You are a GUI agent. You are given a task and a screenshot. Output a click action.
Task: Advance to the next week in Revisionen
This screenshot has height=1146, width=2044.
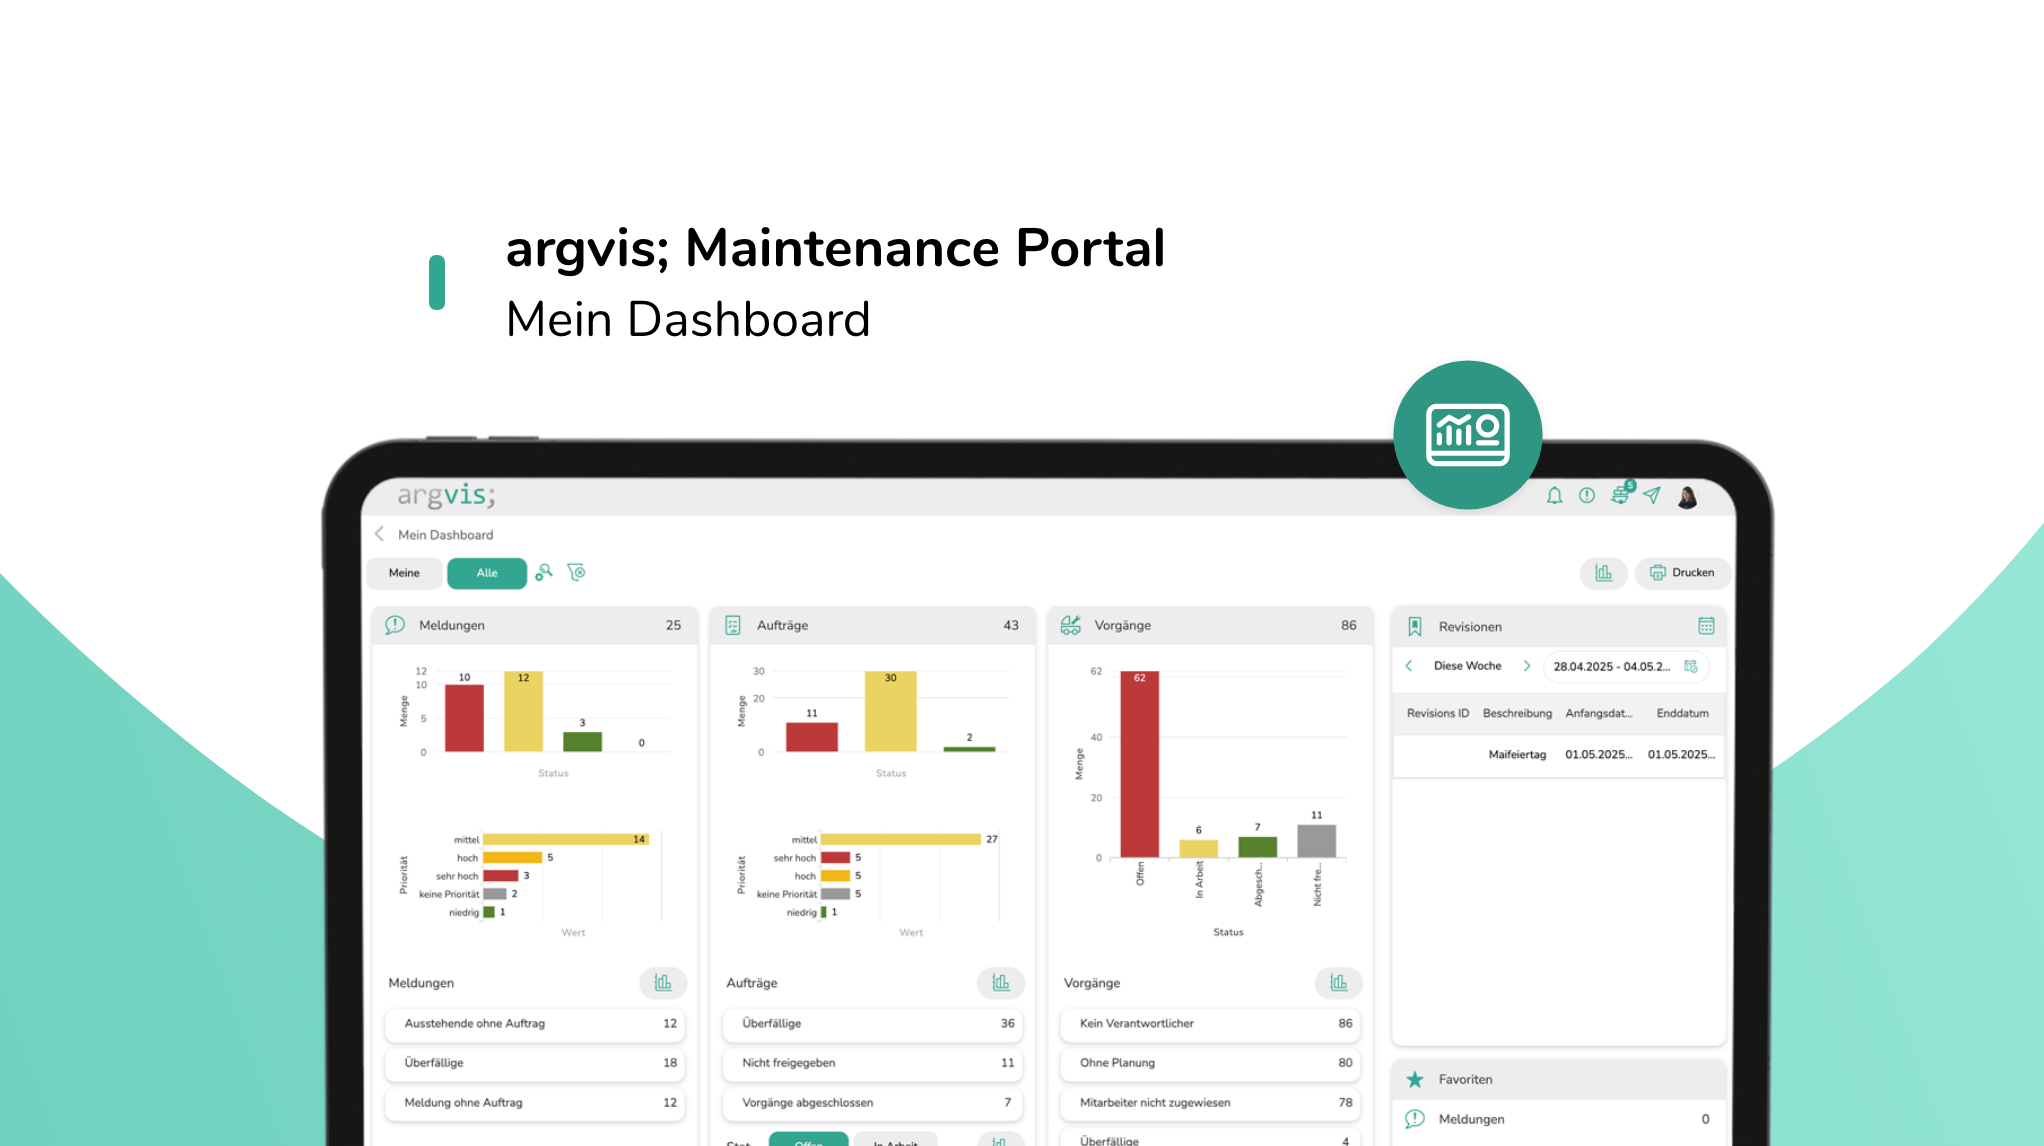[1527, 666]
